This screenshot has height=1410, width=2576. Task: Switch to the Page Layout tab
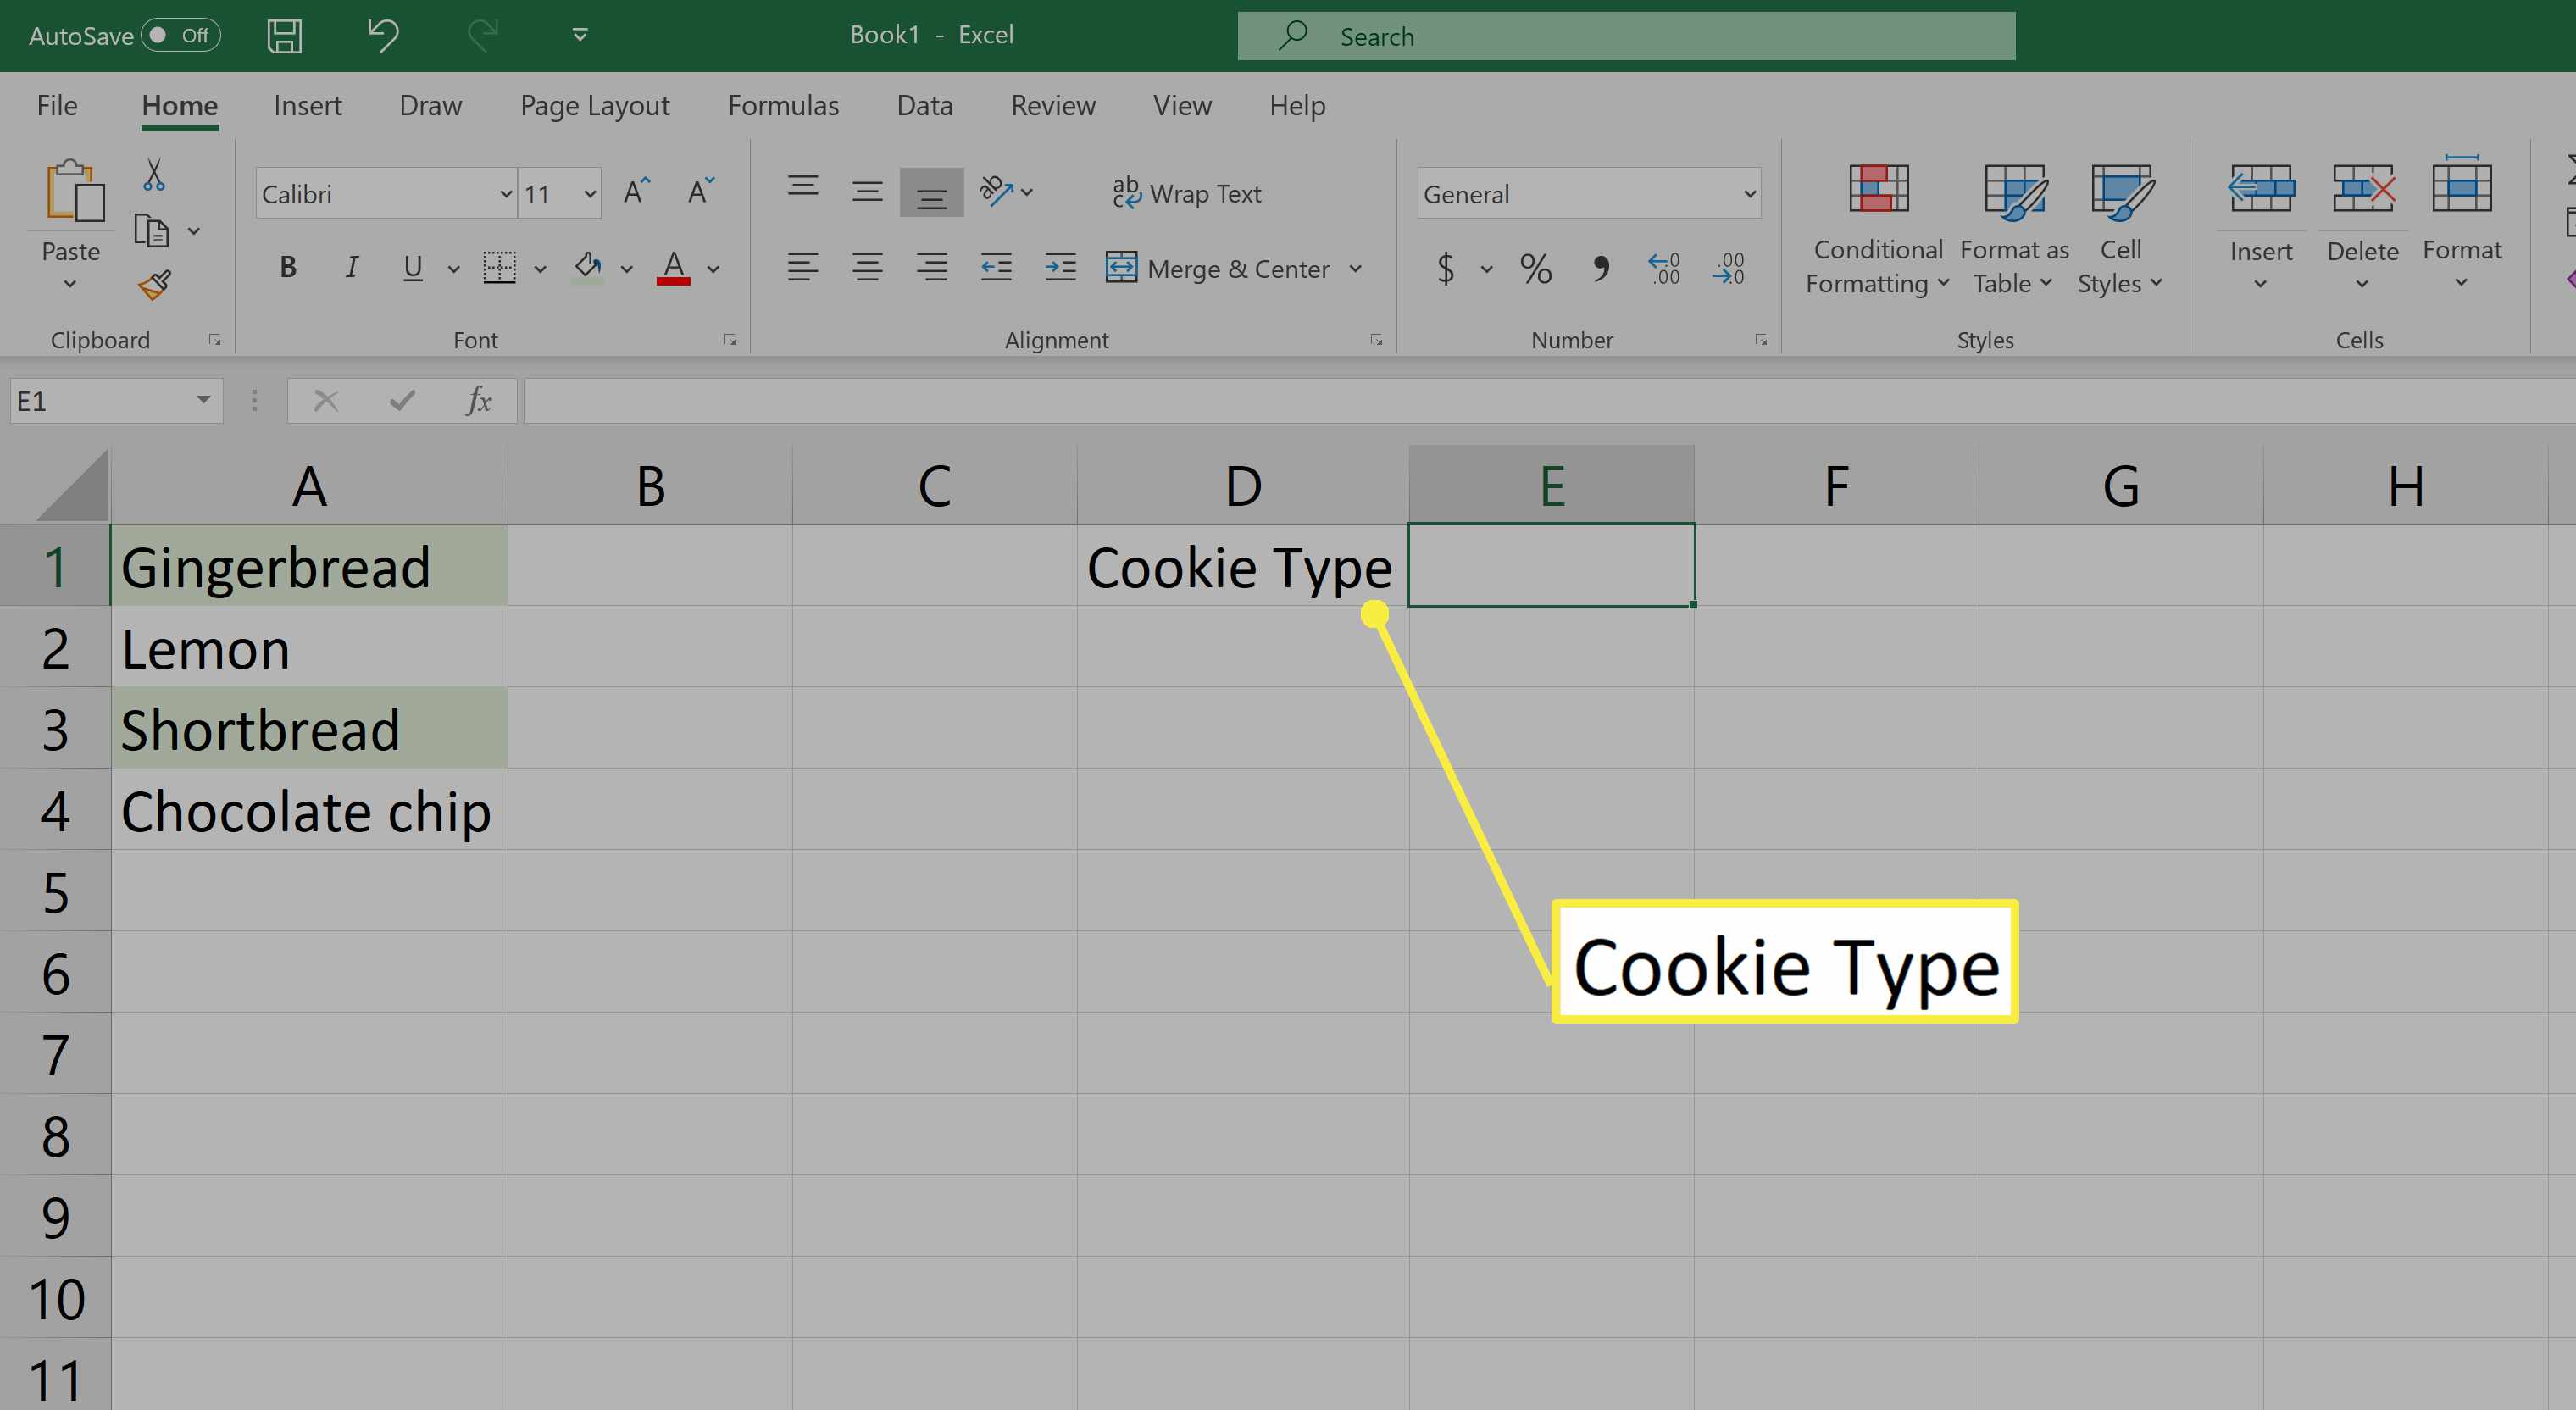tap(595, 105)
